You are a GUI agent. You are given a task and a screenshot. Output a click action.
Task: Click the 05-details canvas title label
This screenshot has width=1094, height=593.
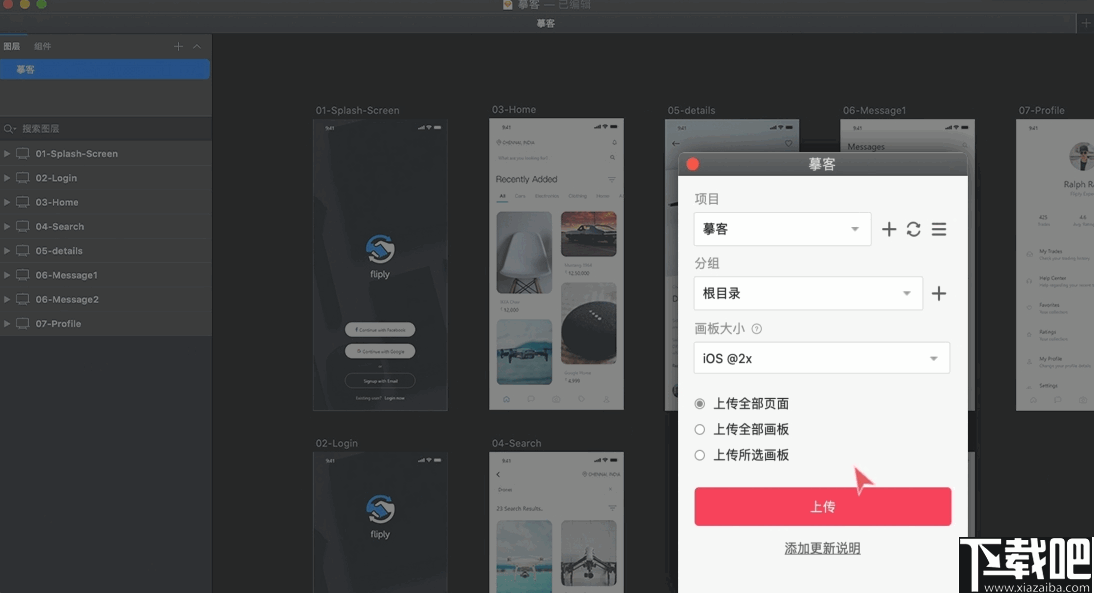tap(691, 110)
